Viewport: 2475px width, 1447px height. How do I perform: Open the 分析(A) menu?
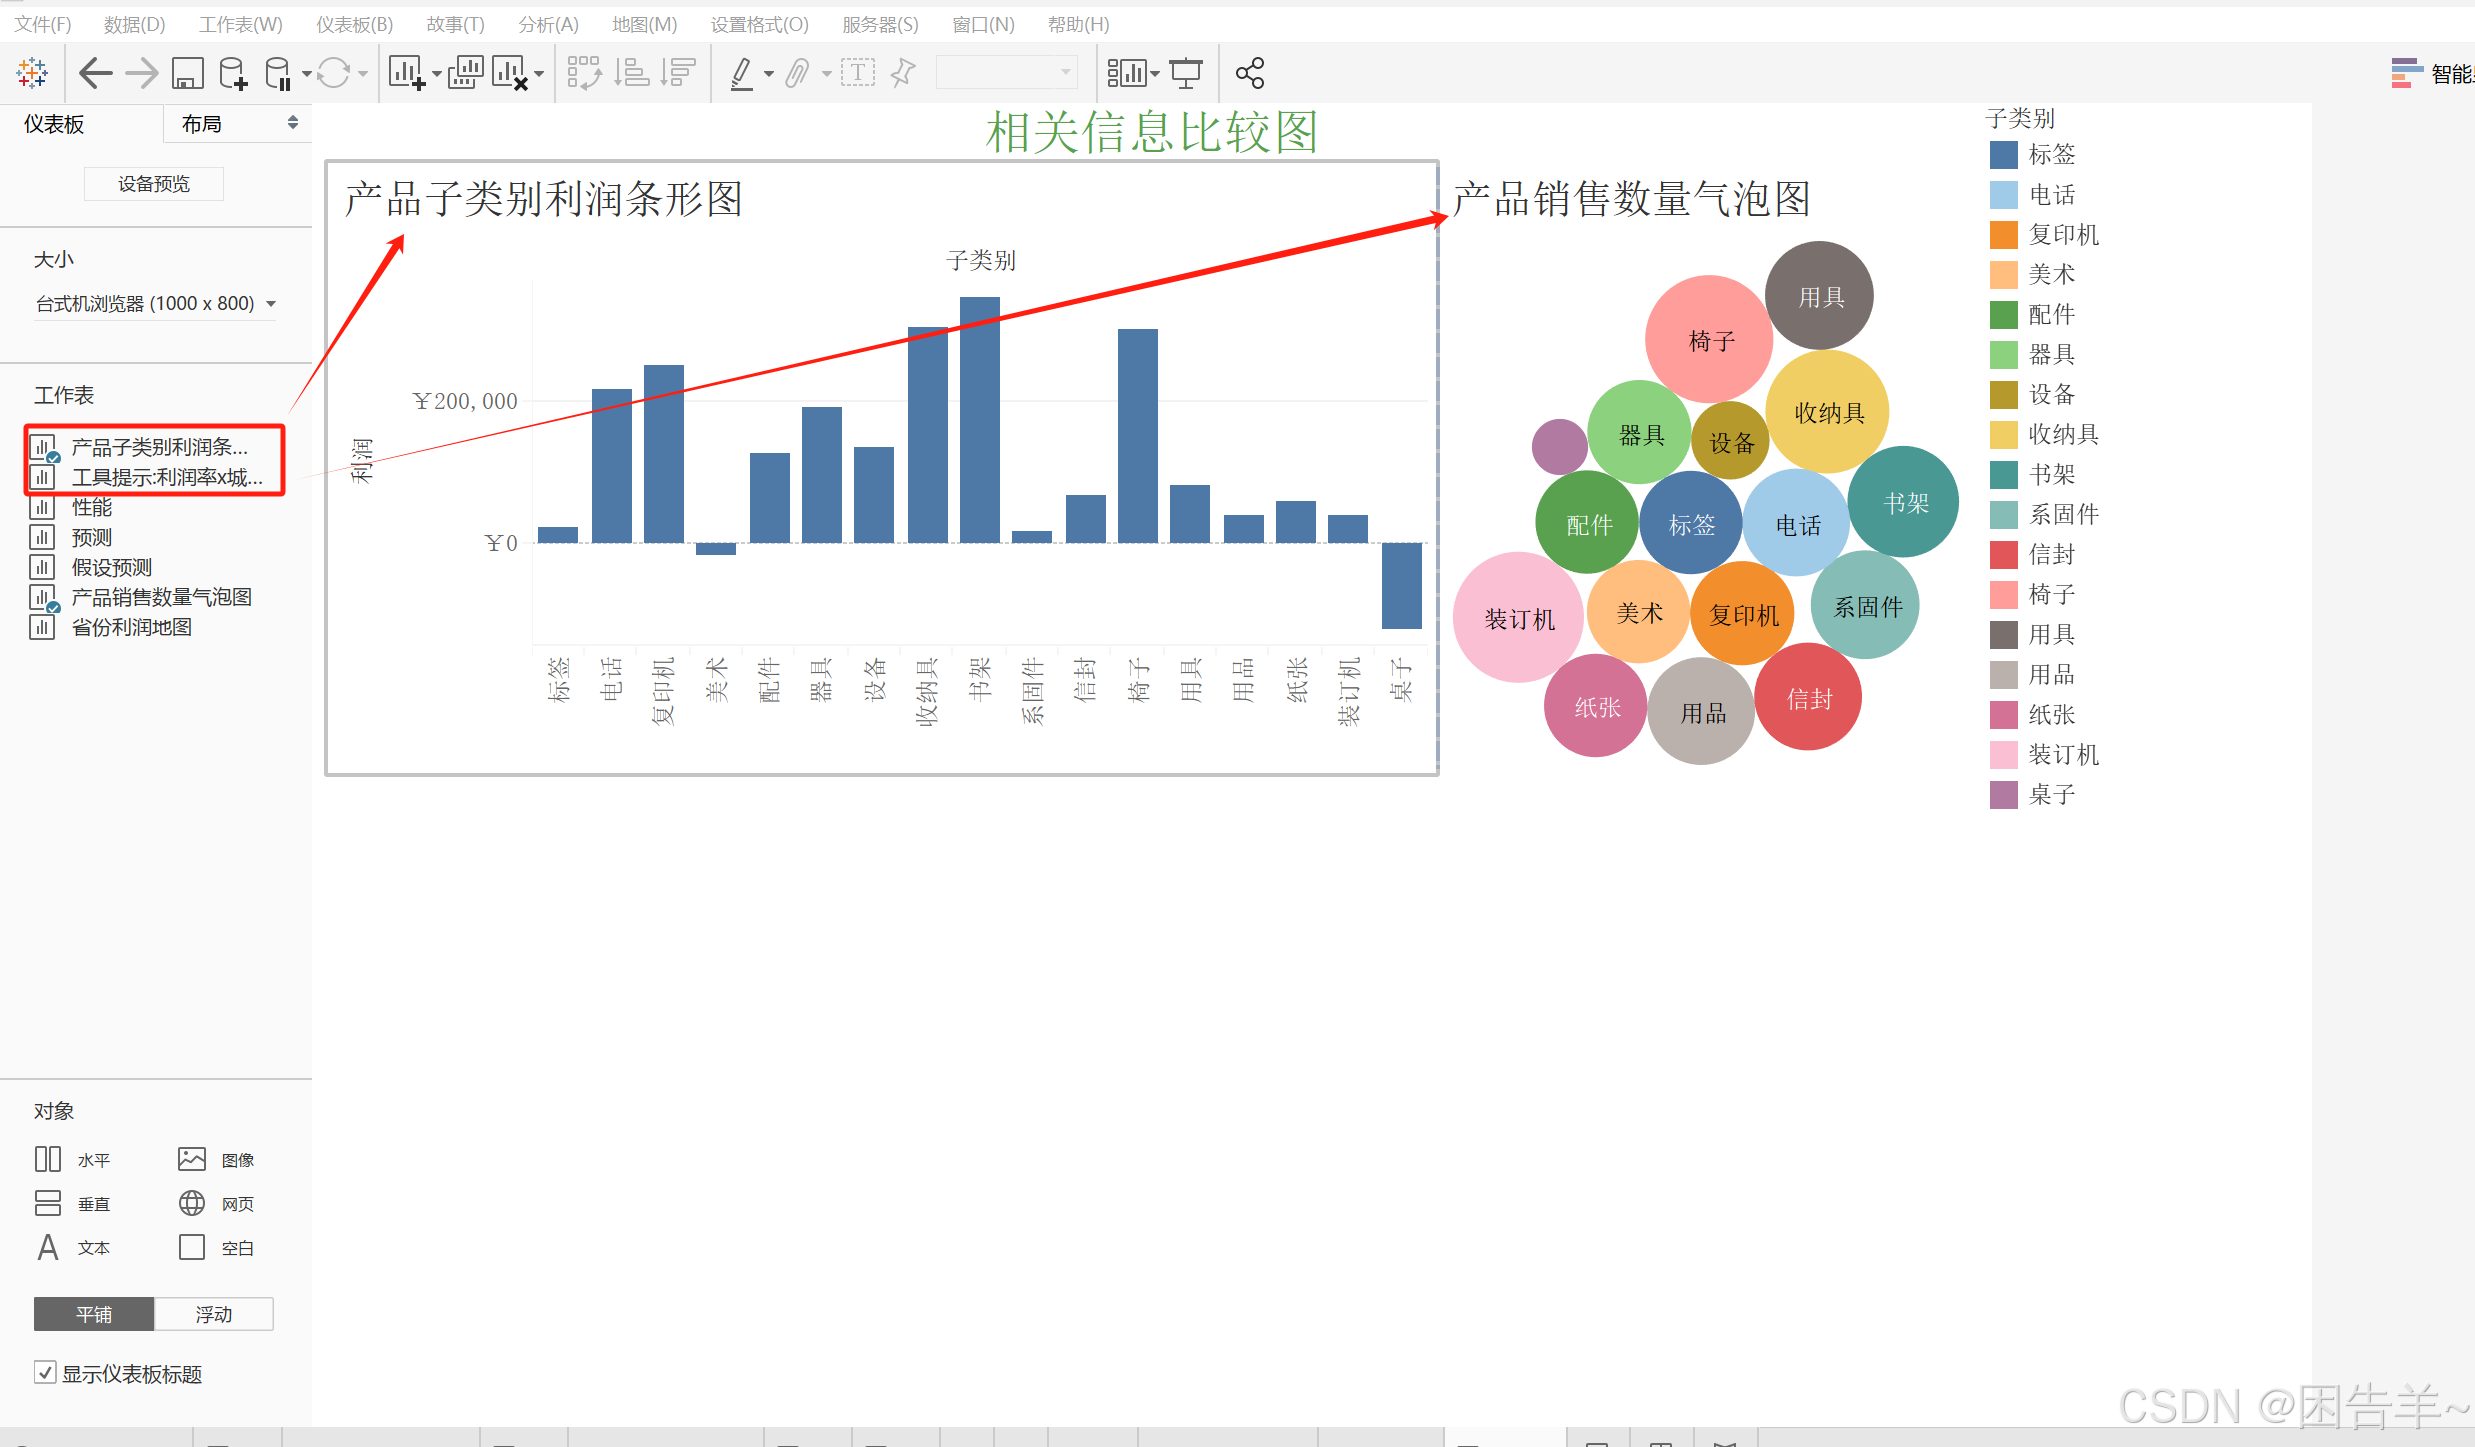click(x=548, y=24)
